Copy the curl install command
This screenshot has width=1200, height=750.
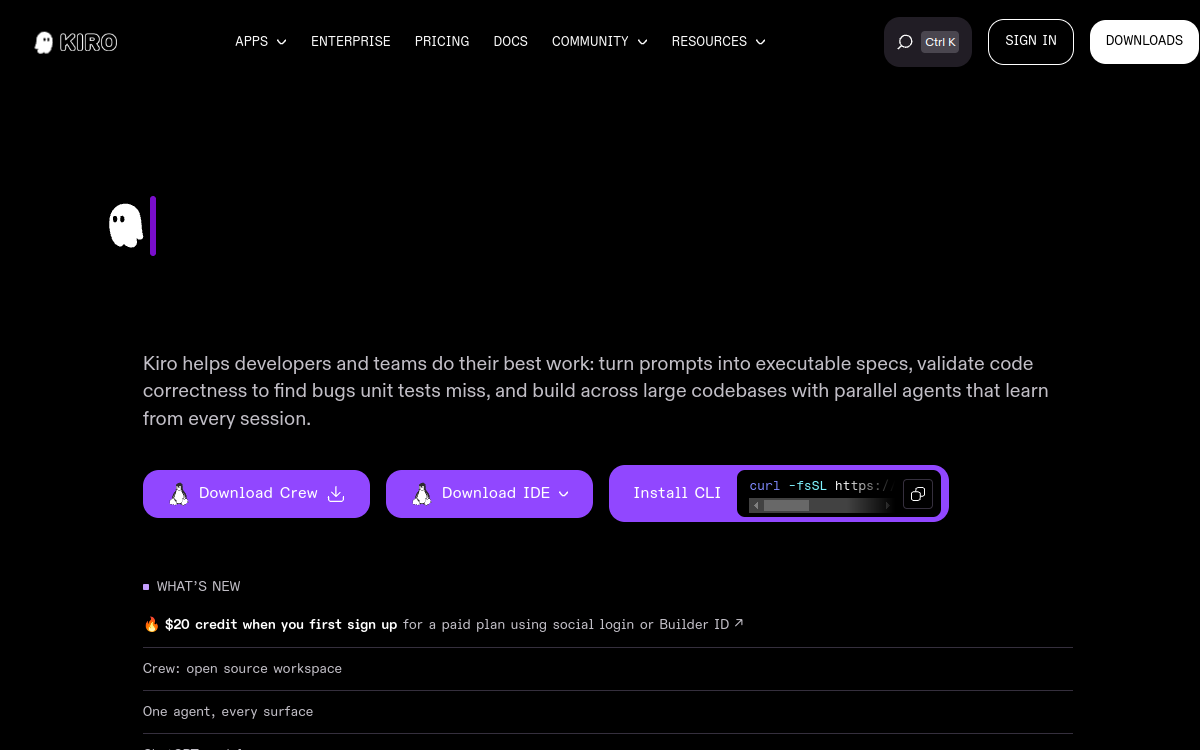click(918, 494)
